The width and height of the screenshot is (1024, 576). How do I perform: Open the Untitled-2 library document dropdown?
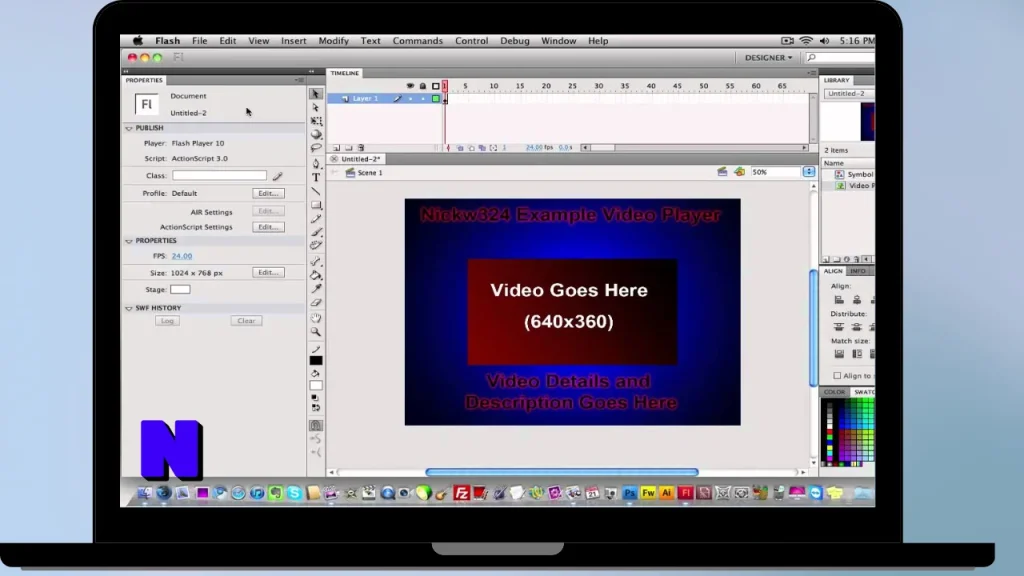coord(849,93)
